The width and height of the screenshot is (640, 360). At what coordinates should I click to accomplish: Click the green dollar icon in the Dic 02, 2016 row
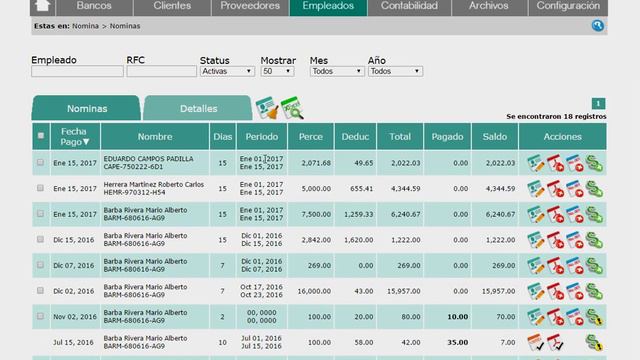click(x=594, y=291)
